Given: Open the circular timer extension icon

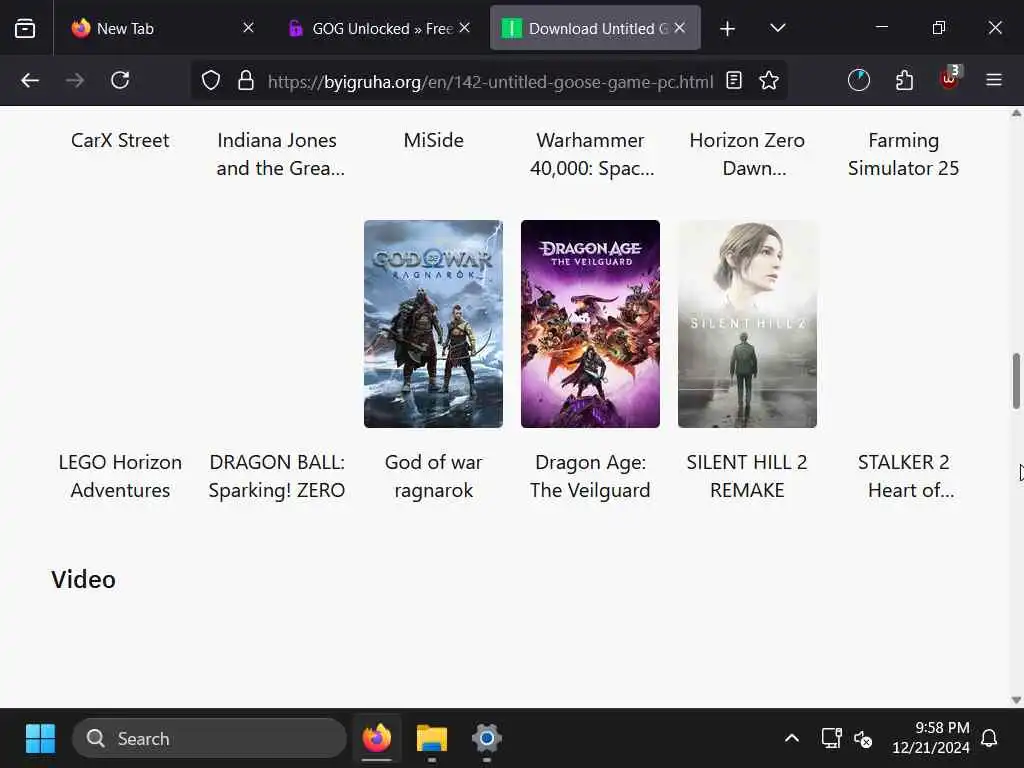Looking at the screenshot, I should (x=859, y=80).
